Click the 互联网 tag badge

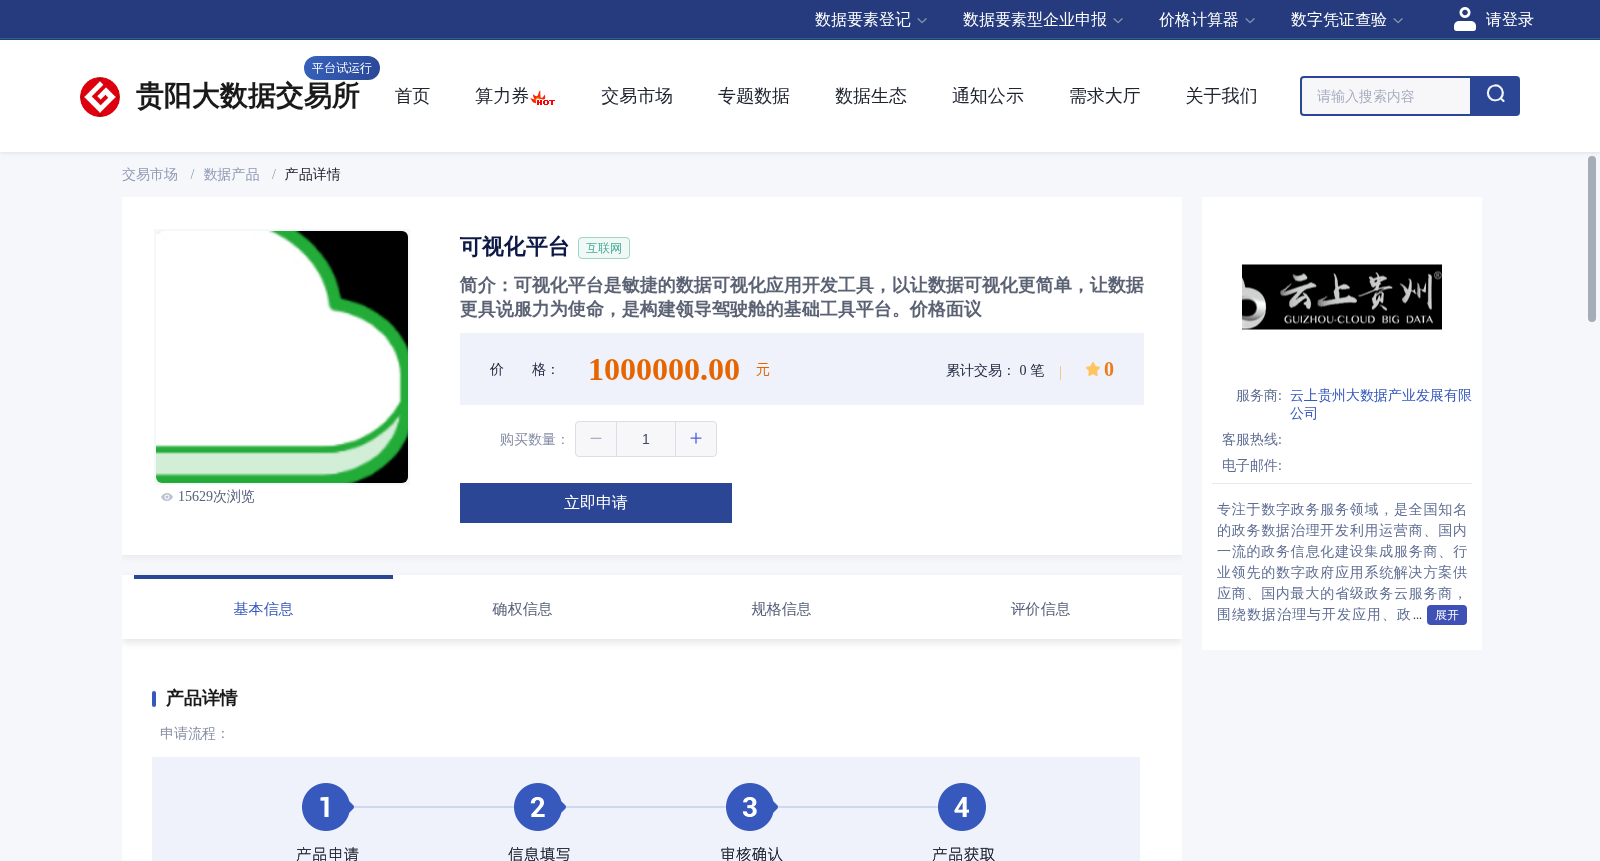tap(604, 248)
